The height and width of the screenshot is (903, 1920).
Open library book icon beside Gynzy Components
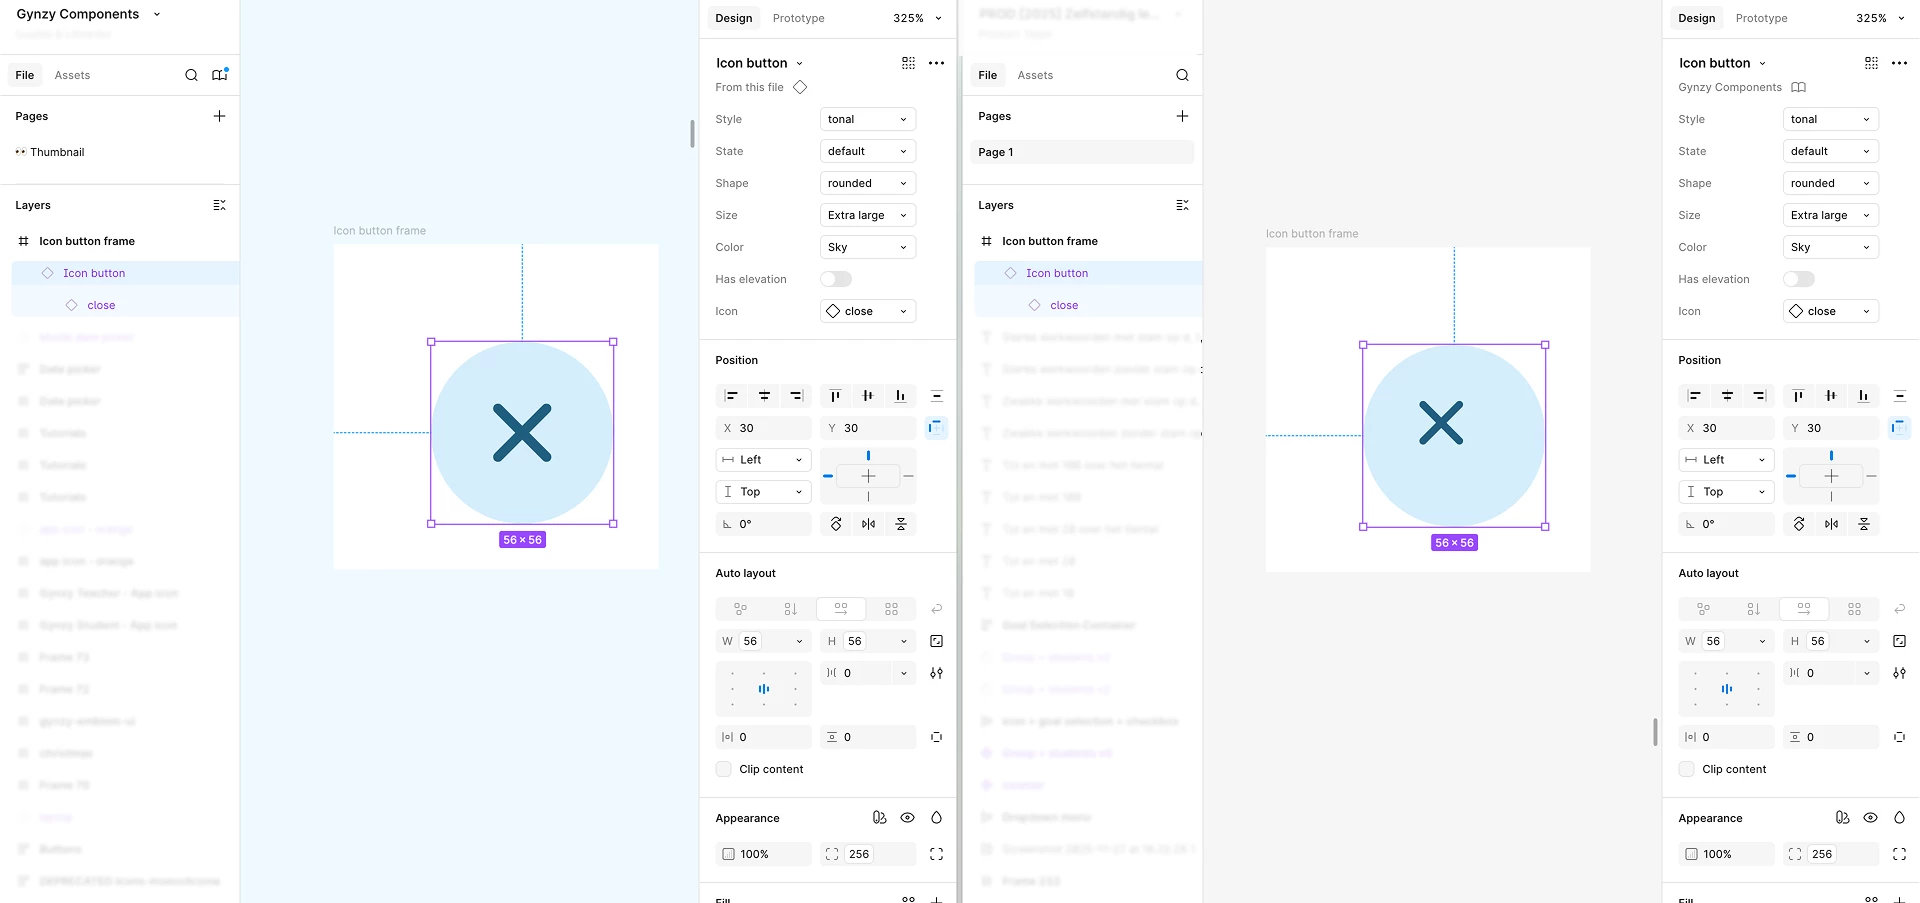point(1798,87)
